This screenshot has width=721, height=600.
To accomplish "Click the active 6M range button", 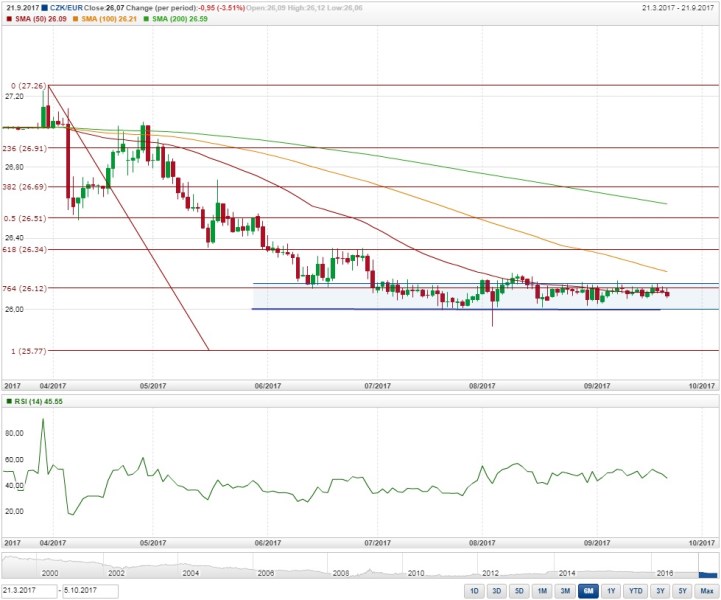I will point(588,592).
